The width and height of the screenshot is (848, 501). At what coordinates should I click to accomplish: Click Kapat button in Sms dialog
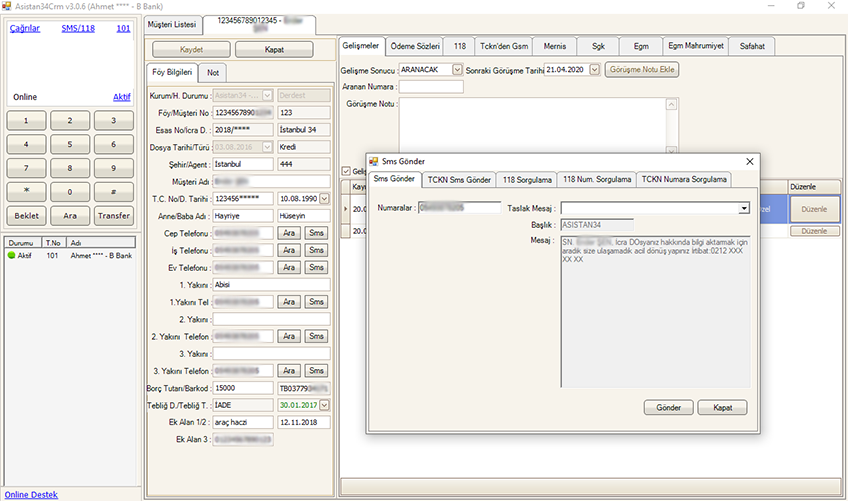tap(723, 407)
